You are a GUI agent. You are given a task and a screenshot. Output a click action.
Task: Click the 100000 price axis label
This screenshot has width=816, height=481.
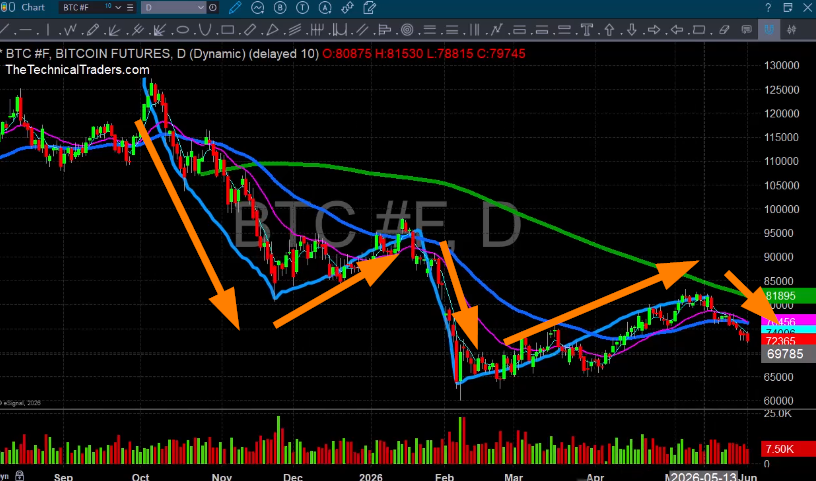[x=782, y=209]
